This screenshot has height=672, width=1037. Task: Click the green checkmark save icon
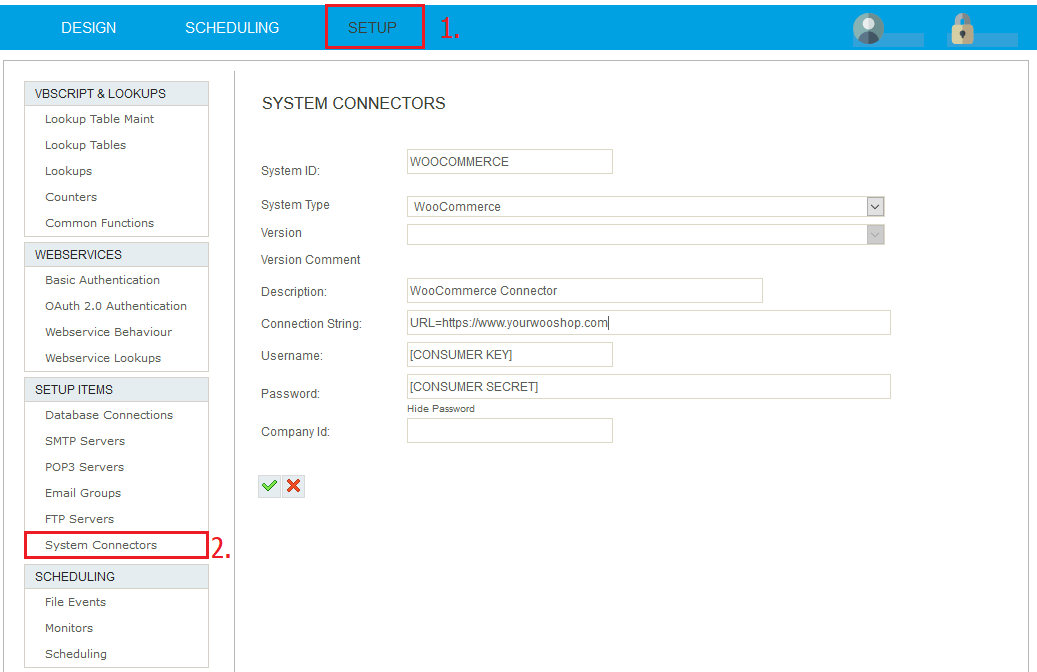click(269, 486)
